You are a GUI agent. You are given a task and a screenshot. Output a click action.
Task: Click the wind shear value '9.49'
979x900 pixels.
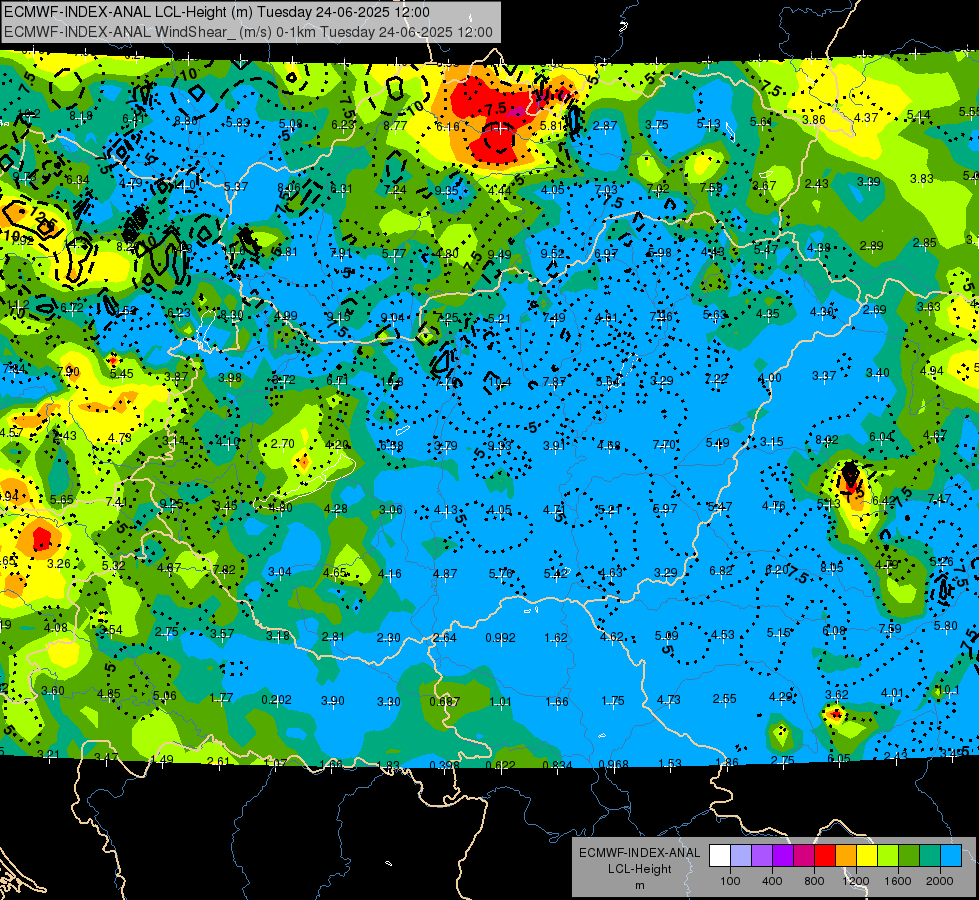[499, 254]
